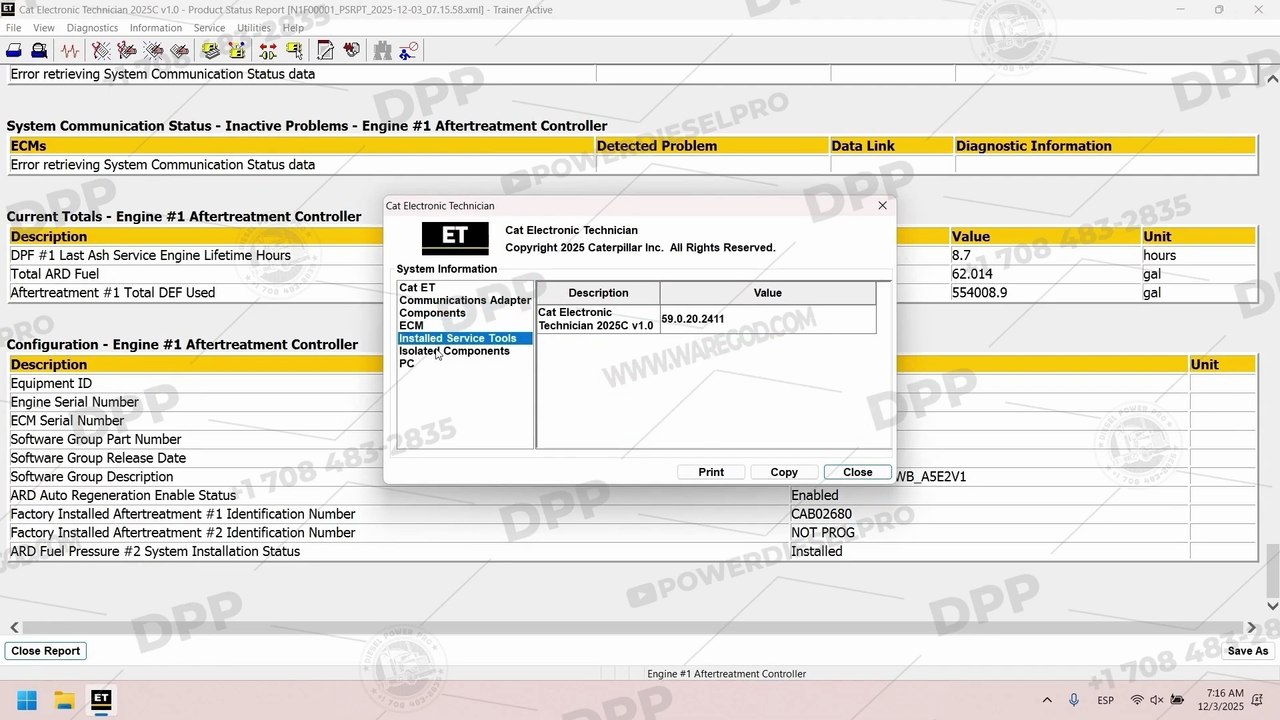
Task: Click the Connect/Disconnect red arrows icon
Action: 268,50
